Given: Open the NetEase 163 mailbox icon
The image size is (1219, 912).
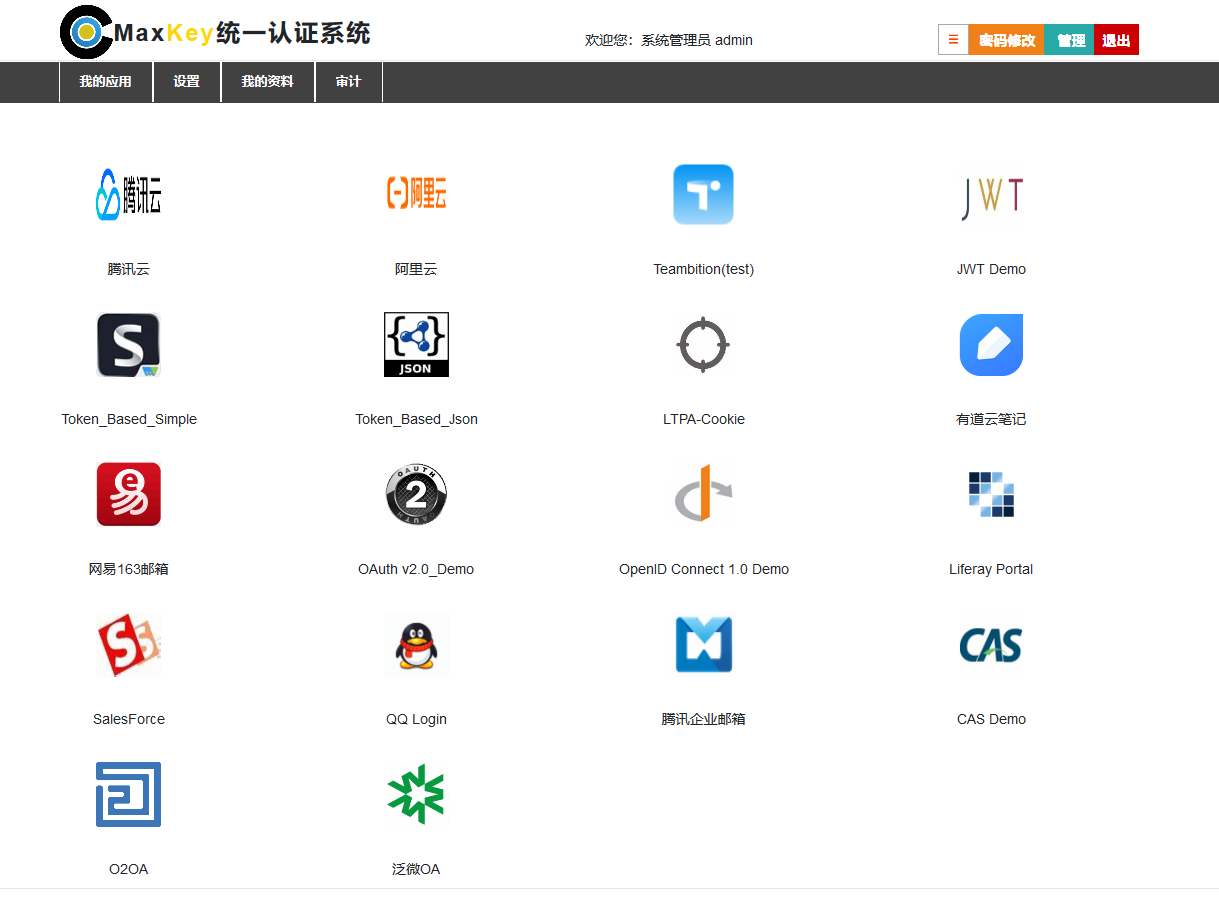Looking at the screenshot, I should click(128, 494).
